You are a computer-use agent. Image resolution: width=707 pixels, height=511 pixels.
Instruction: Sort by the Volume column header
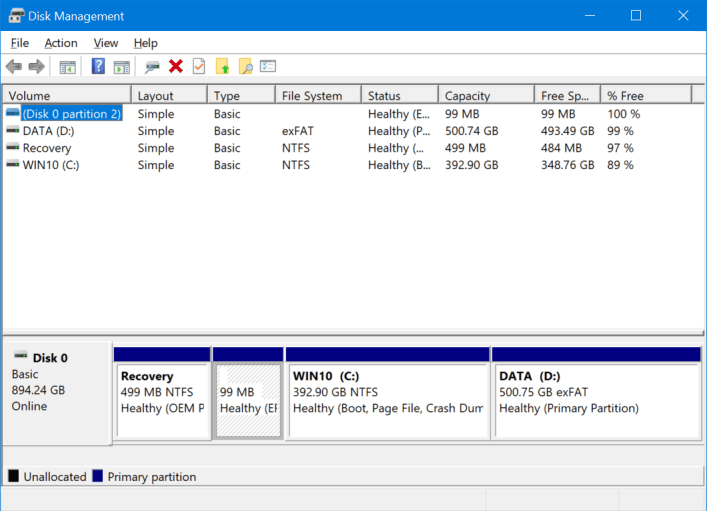tap(67, 96)
